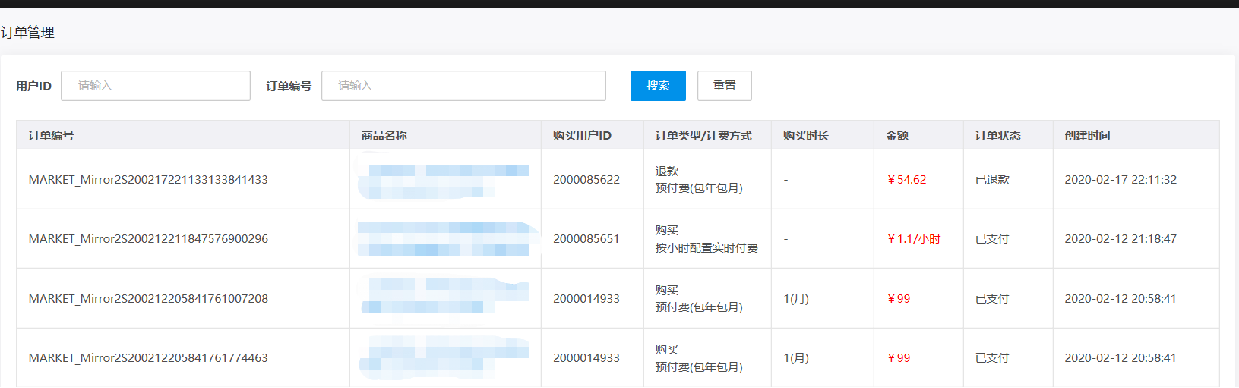Click user ID 2000014933 in order ending 1774463

click(586, 357)
